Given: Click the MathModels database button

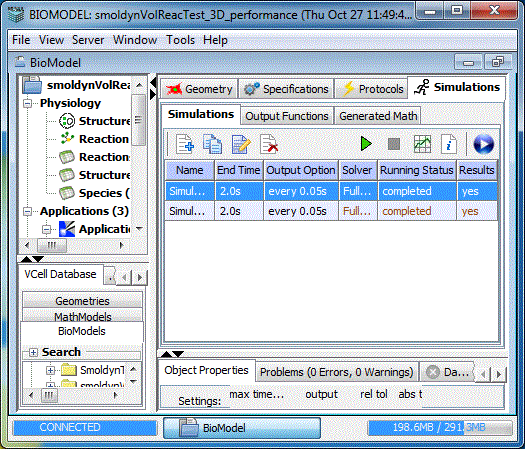Looking at the screenshot, I should tap(82, 316).
